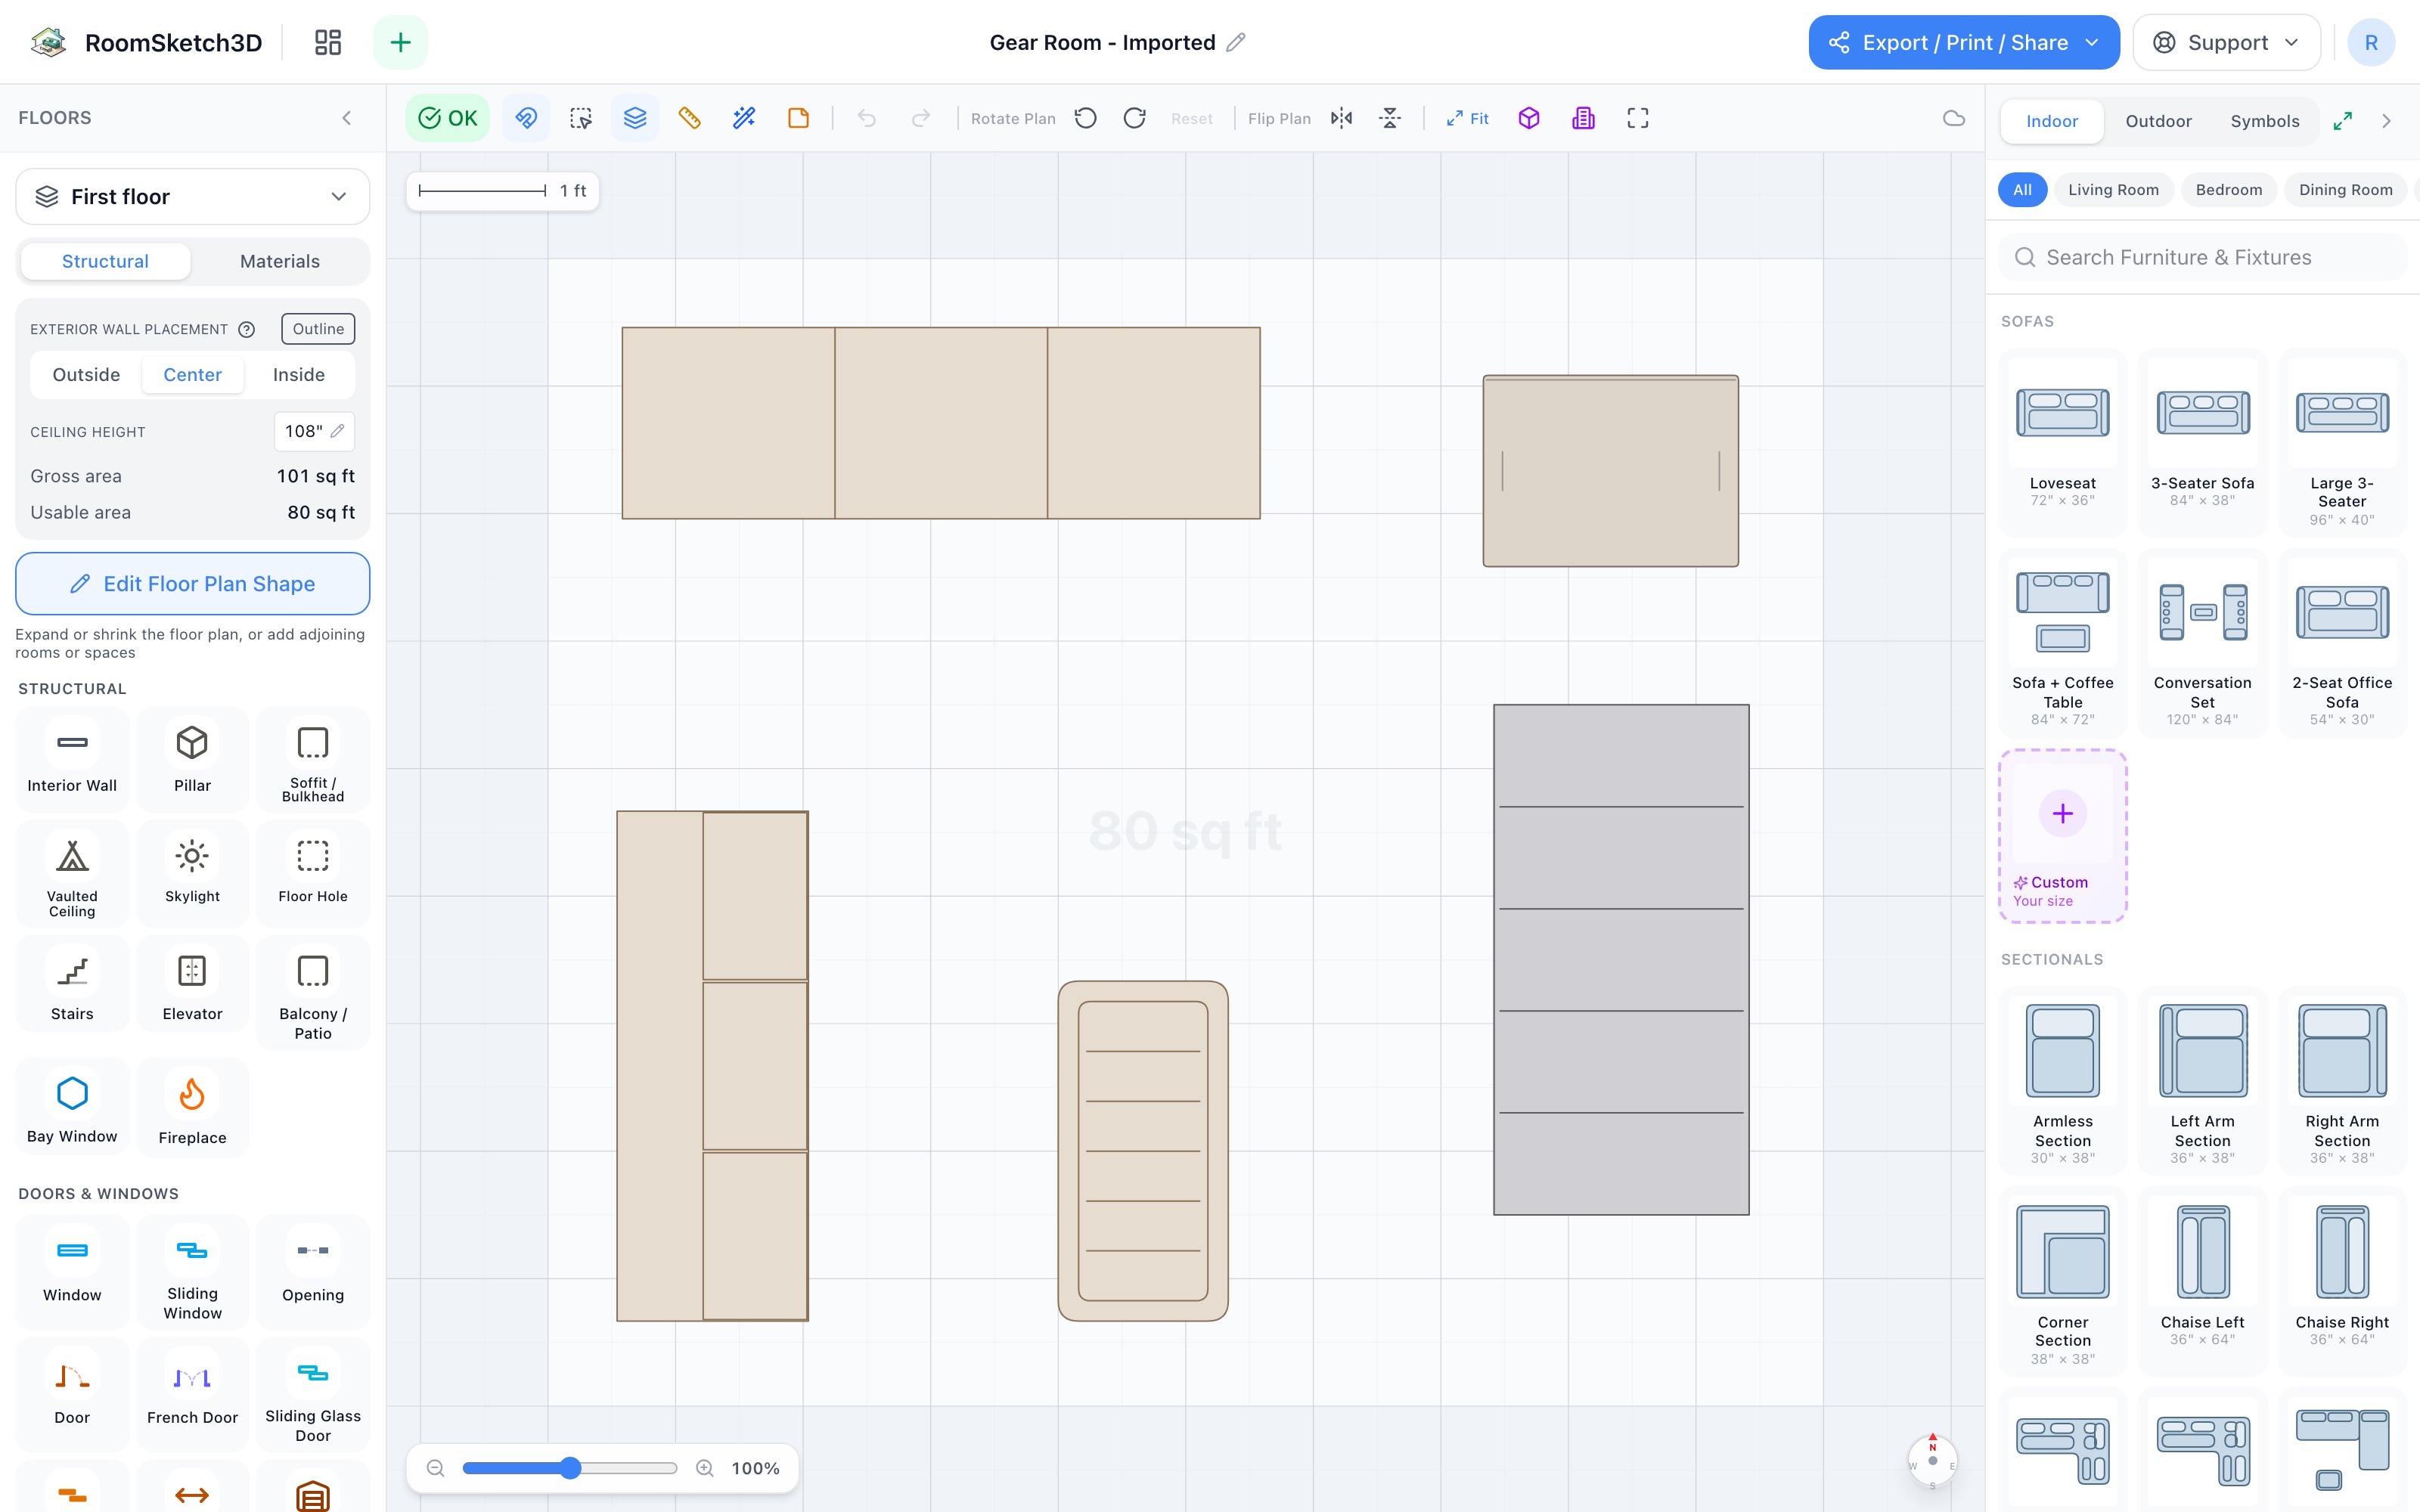Flip plan horizontally
Screen dimensions: 2420x1512
tap(1341, 118)
